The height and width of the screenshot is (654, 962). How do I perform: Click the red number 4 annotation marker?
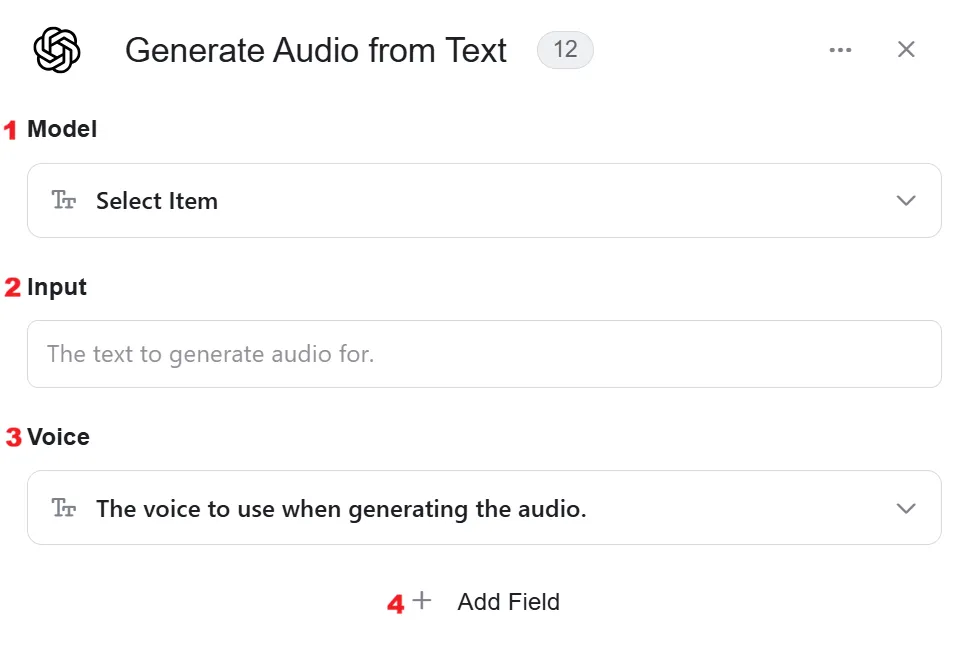point(396,604)
